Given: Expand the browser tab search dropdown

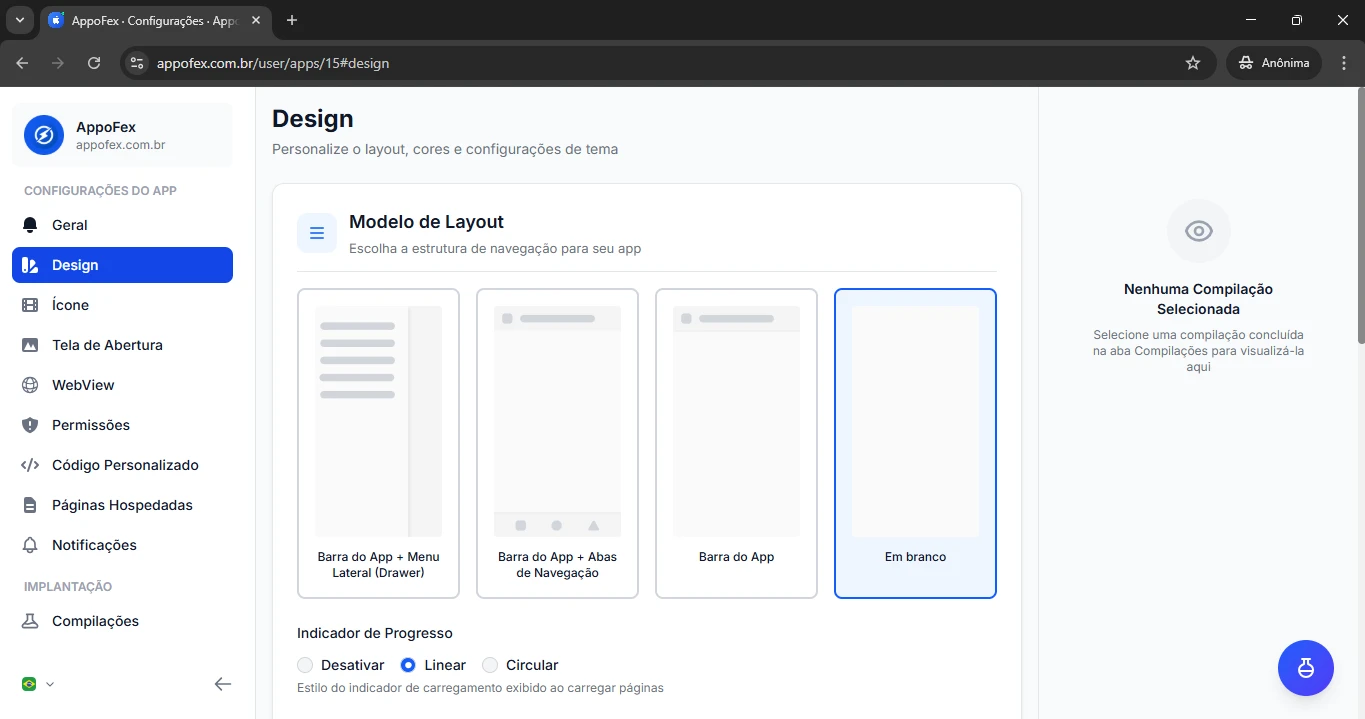Looking at the screenshot, I should click(x=19, y=20).
